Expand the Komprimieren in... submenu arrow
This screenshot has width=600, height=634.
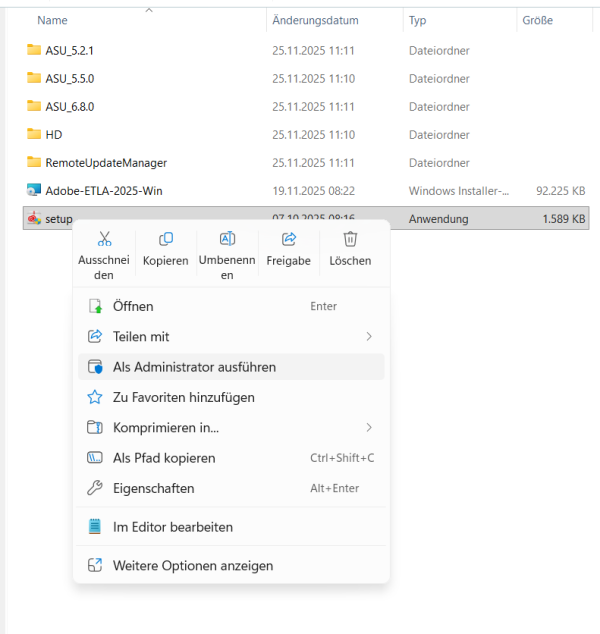(x=369, y=428)
